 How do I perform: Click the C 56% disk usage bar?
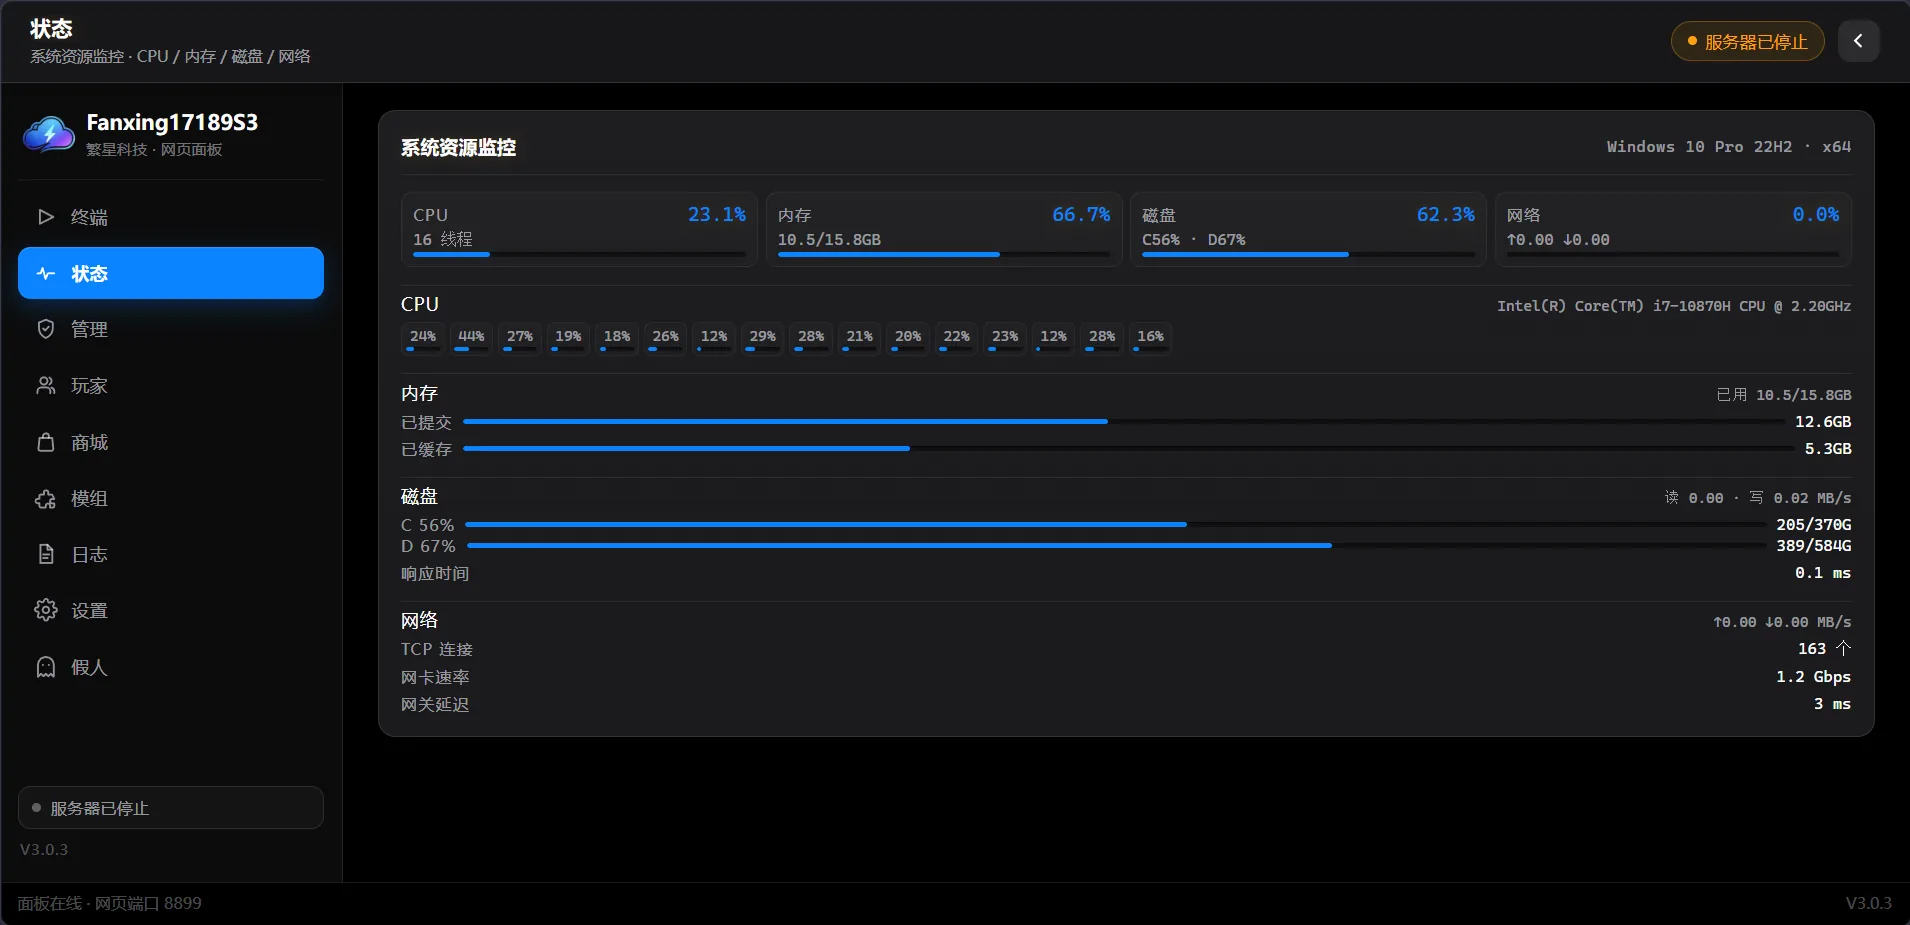tap(1115, 524)
